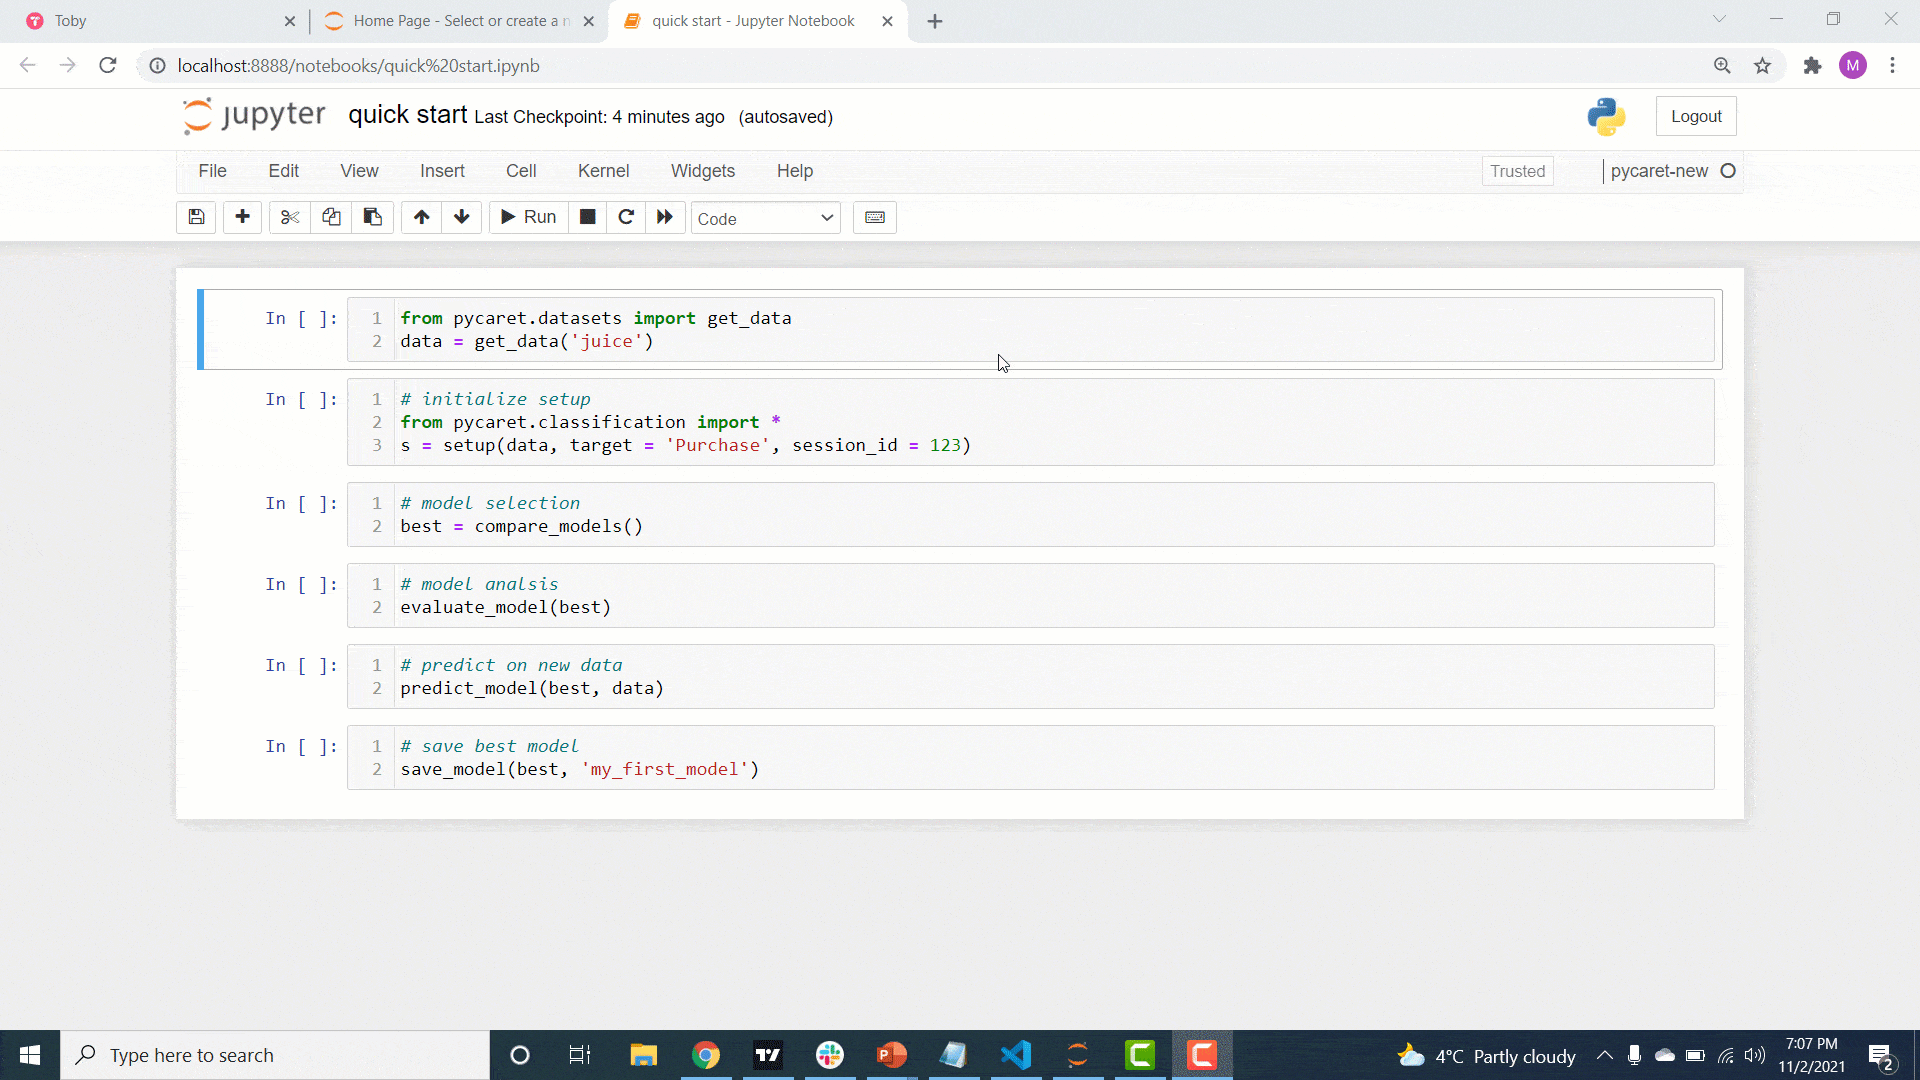Screen dimensions: 1920x1080
Task: Click the Copy selected cells icon
Action: click(x=331, y=218)
